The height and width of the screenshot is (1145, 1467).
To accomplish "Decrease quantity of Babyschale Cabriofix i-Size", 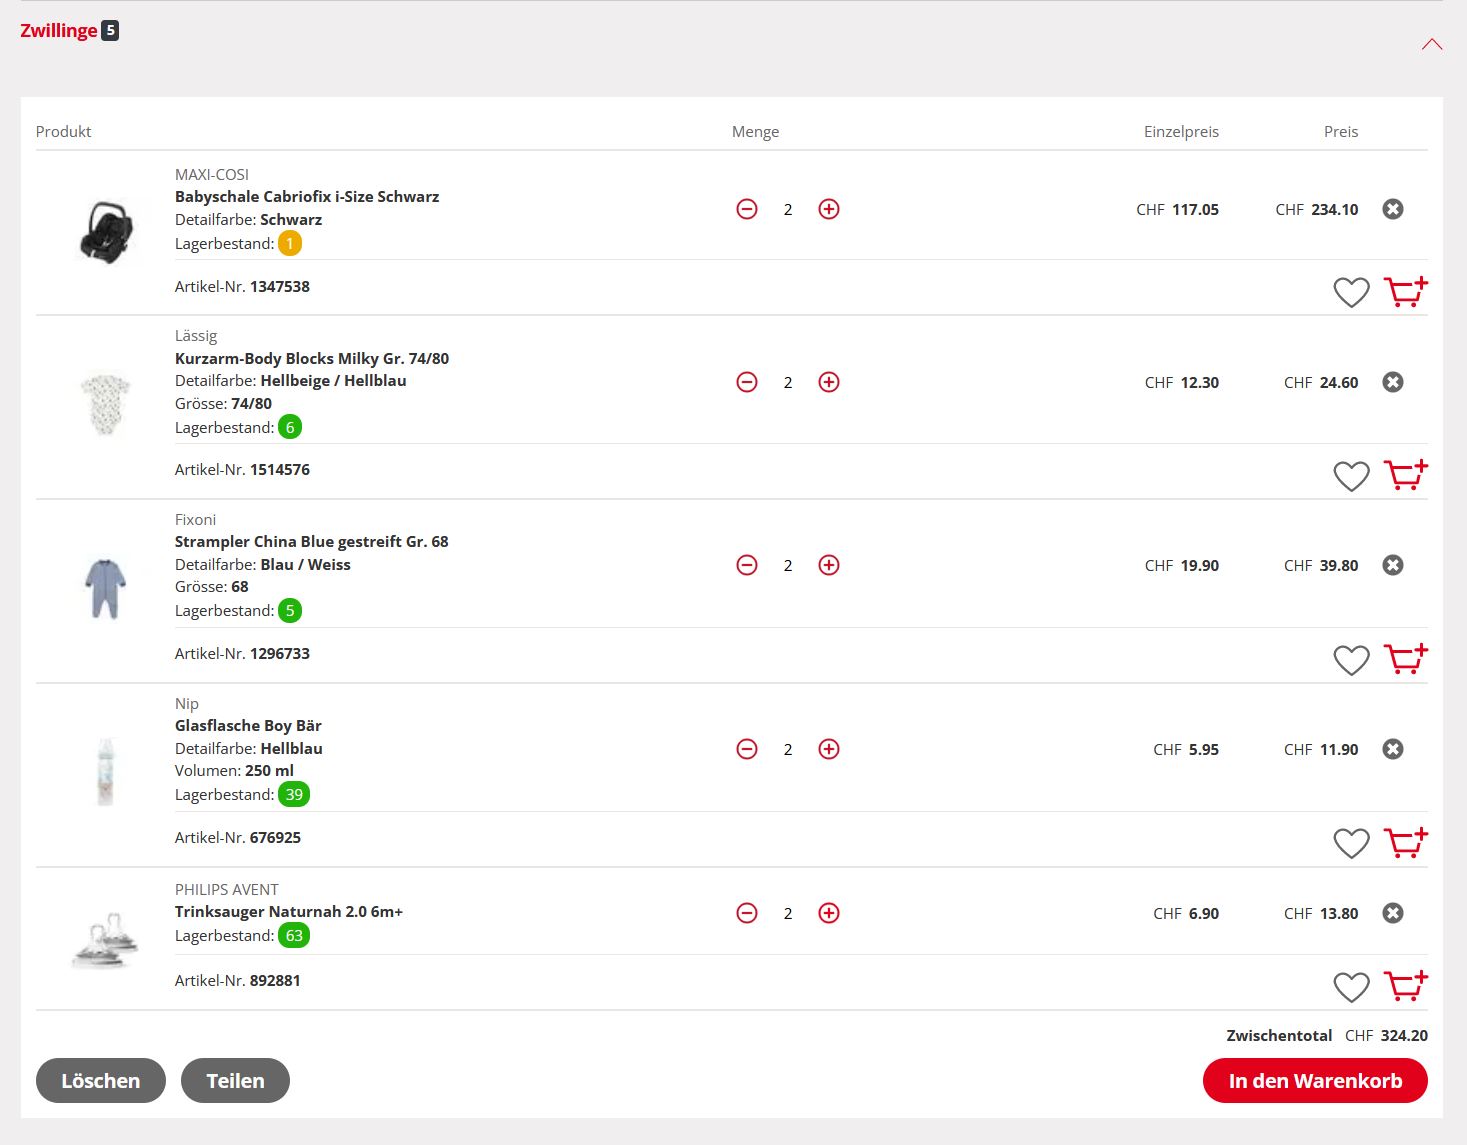I will point(747,209).
